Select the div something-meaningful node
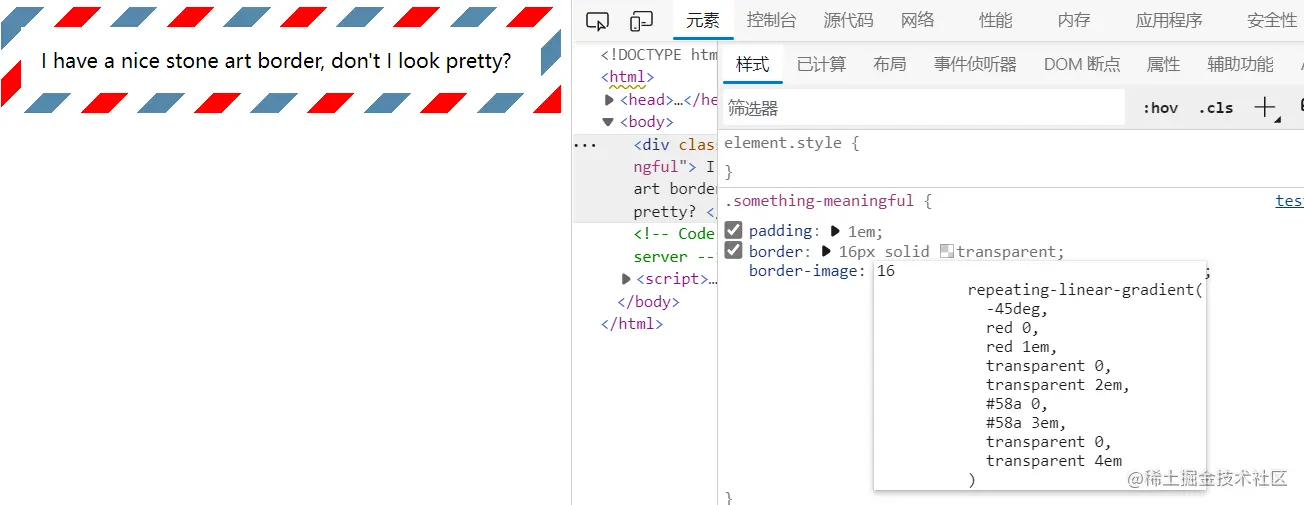This screenshot has width=1304, height=505. coord(645,177)
